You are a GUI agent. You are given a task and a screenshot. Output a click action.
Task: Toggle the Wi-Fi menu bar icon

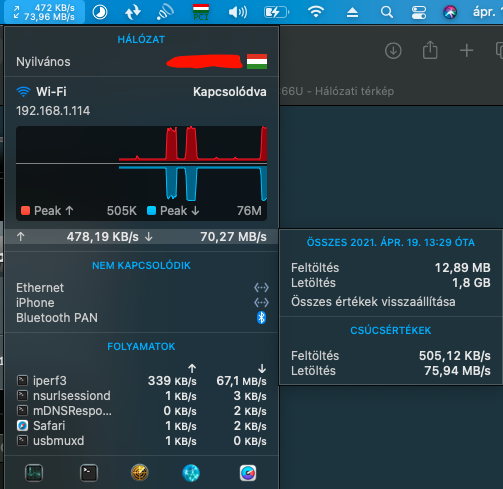pyautogui.click(x=316, y=12)
